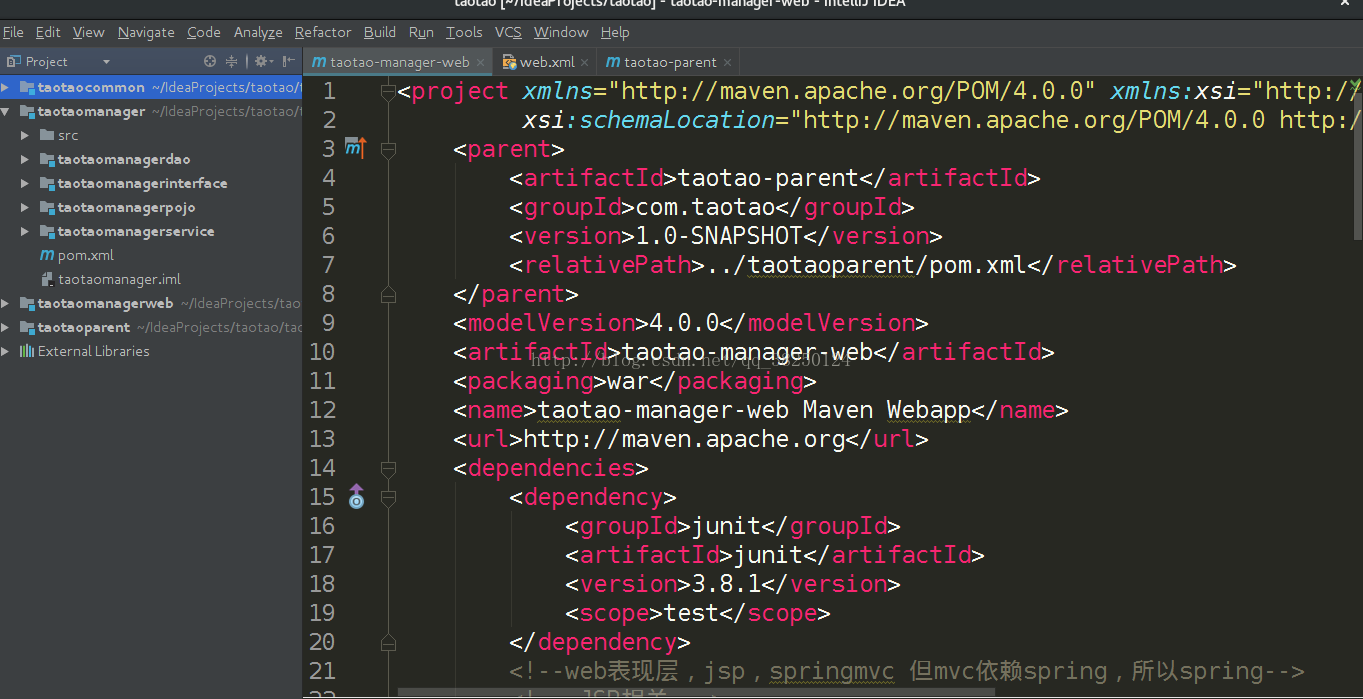Expand the taotaomanagerdao folder
The image size is (1363, 699).
click(x=25, y=159)
